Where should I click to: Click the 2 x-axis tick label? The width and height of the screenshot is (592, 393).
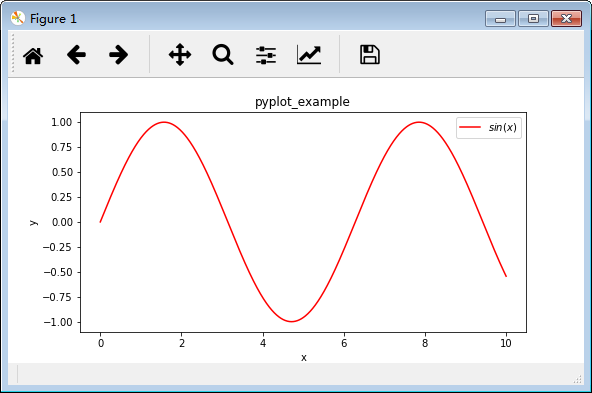coord(182,343)
